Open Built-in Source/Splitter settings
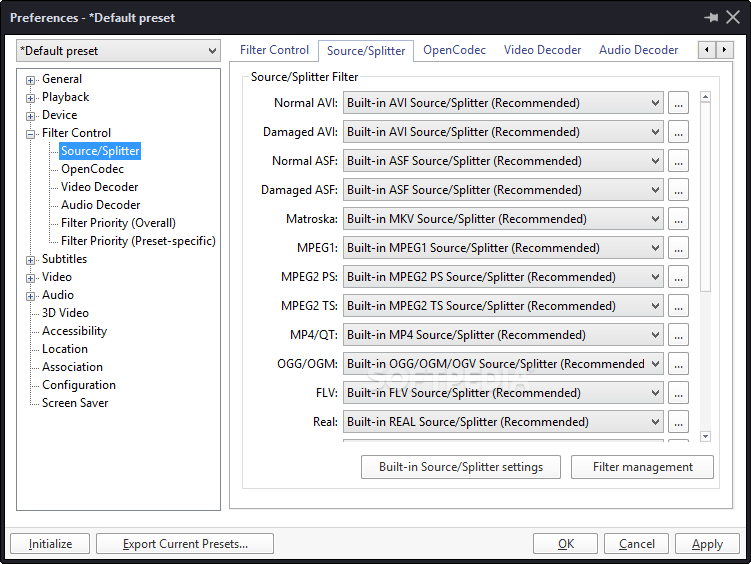 point(461,467)
